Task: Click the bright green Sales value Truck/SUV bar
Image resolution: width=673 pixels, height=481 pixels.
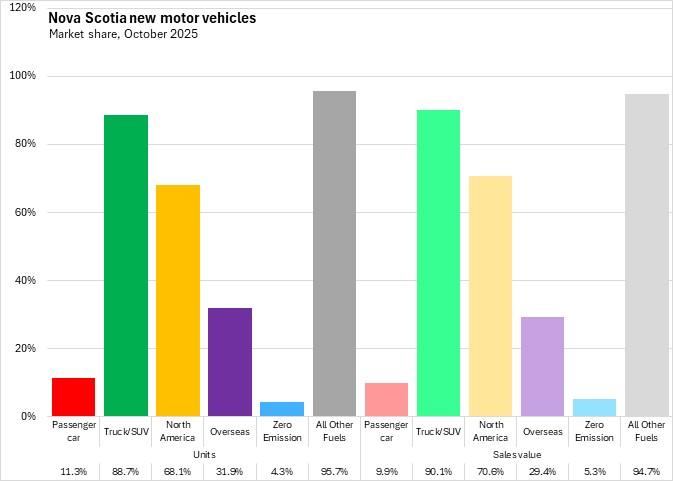Action: point(438,263)
